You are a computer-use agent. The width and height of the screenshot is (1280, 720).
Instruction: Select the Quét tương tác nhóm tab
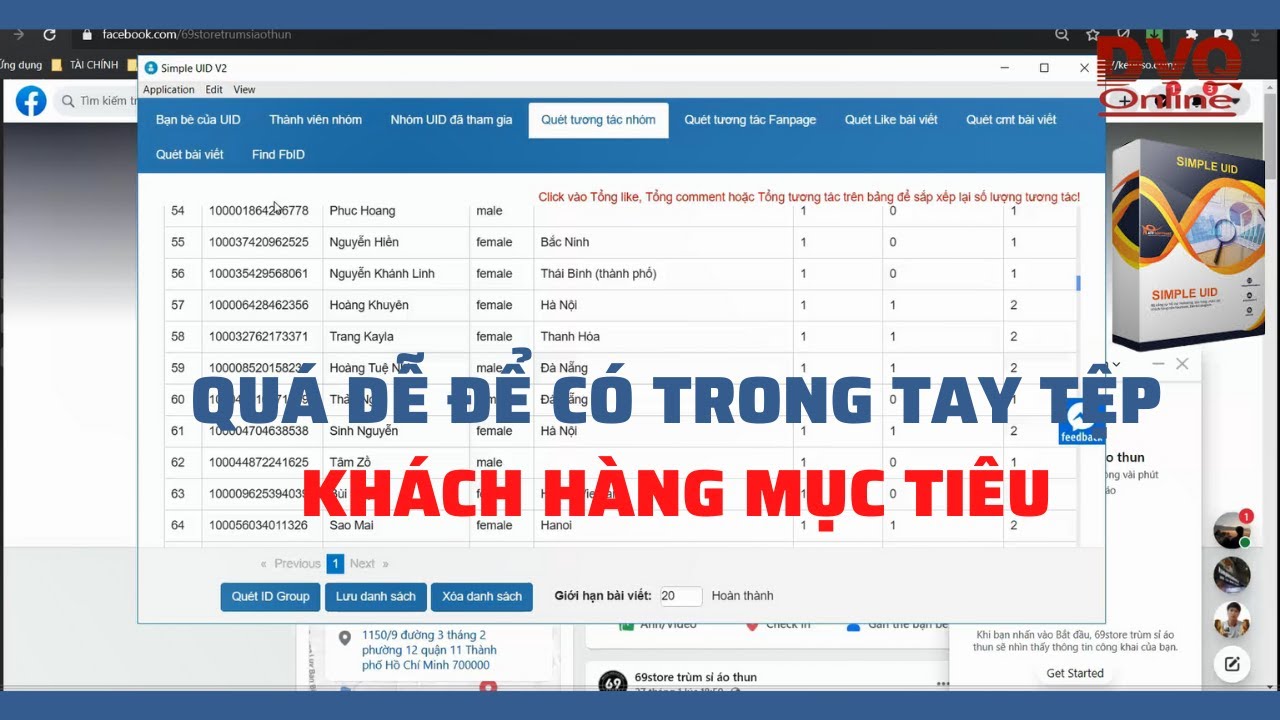click(x=598, y=120)
